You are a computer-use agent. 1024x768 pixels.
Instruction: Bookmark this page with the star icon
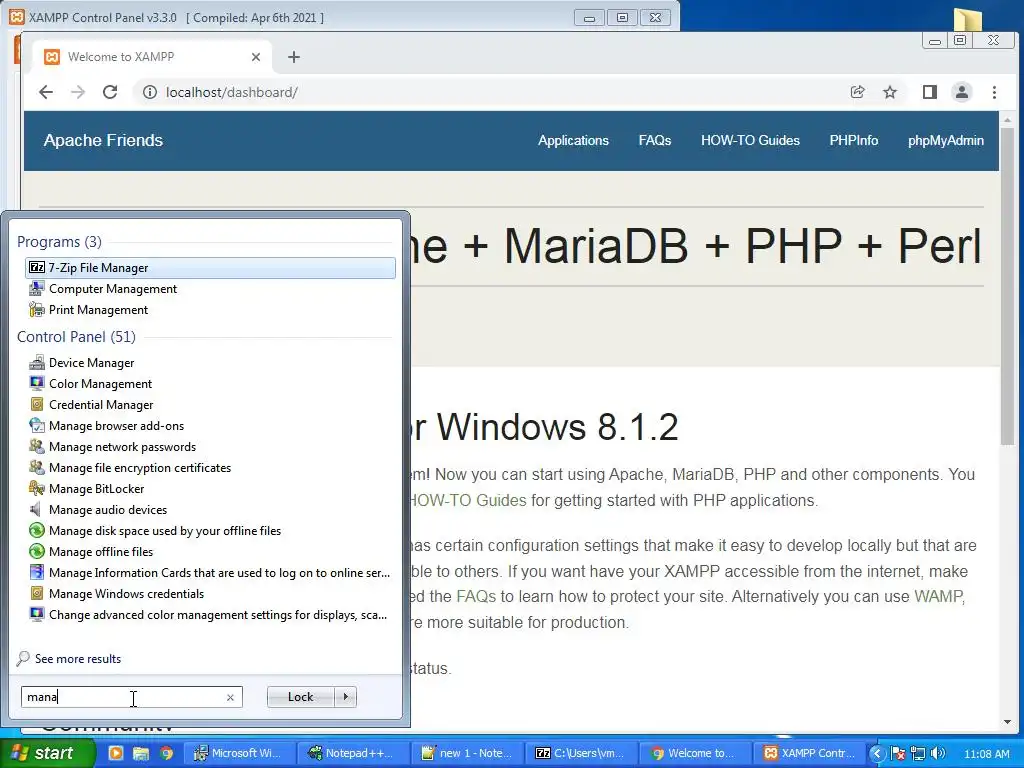click(x=889, y=92)
